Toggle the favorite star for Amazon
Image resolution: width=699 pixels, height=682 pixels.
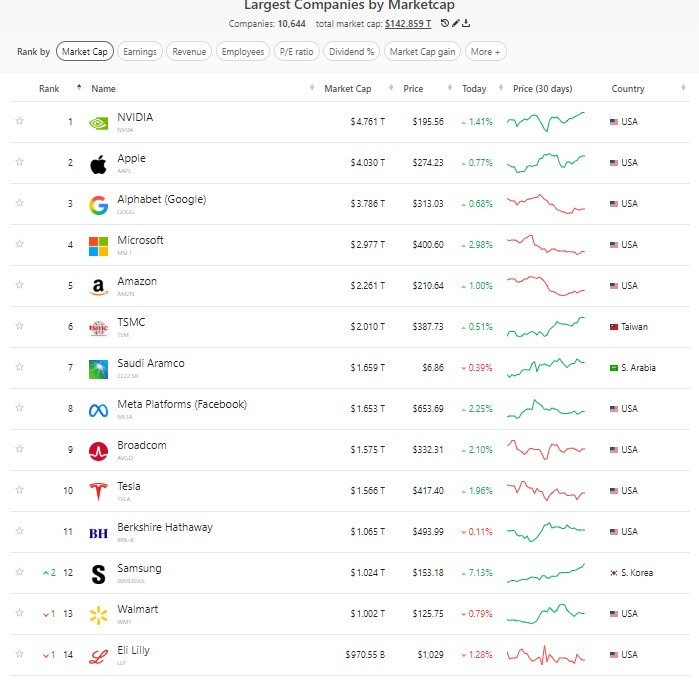click(19, 286)
